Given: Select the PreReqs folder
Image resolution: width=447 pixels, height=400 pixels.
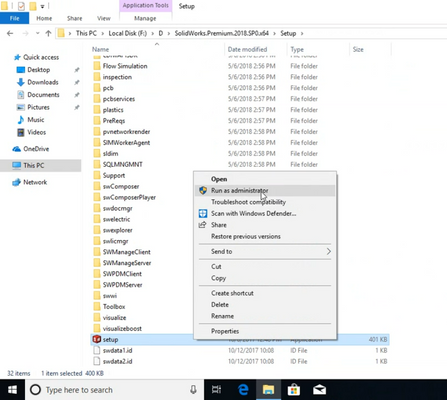Looking at the screenshot, I should click(x=114, y=121).
